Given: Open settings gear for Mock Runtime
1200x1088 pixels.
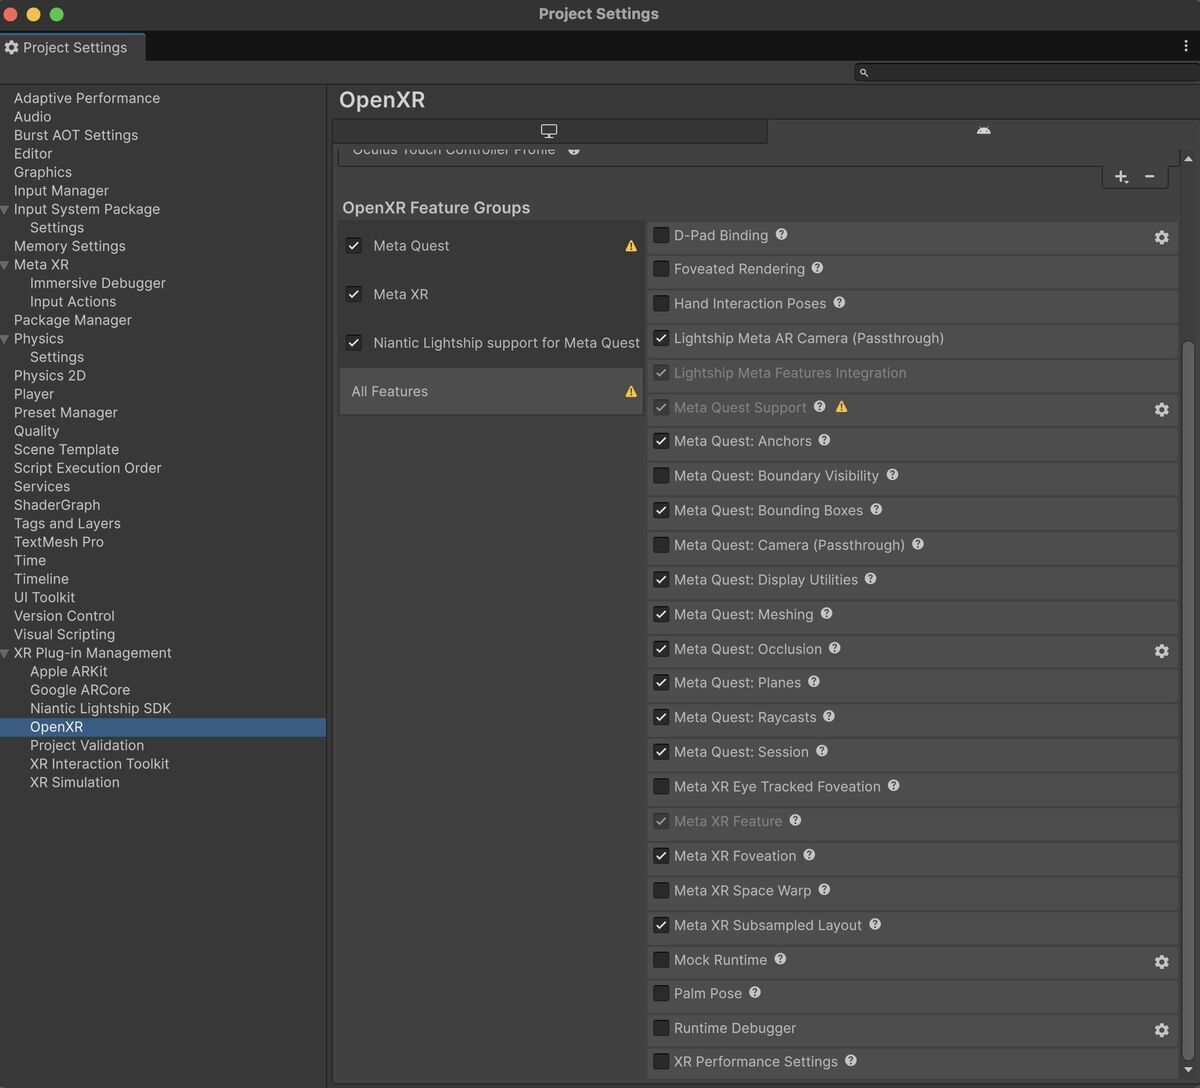Looking at the screenshot, I should click(1161, 961).
